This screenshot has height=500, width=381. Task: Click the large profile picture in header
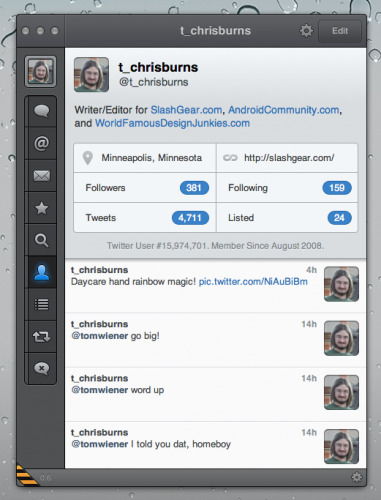click(91, 74)
